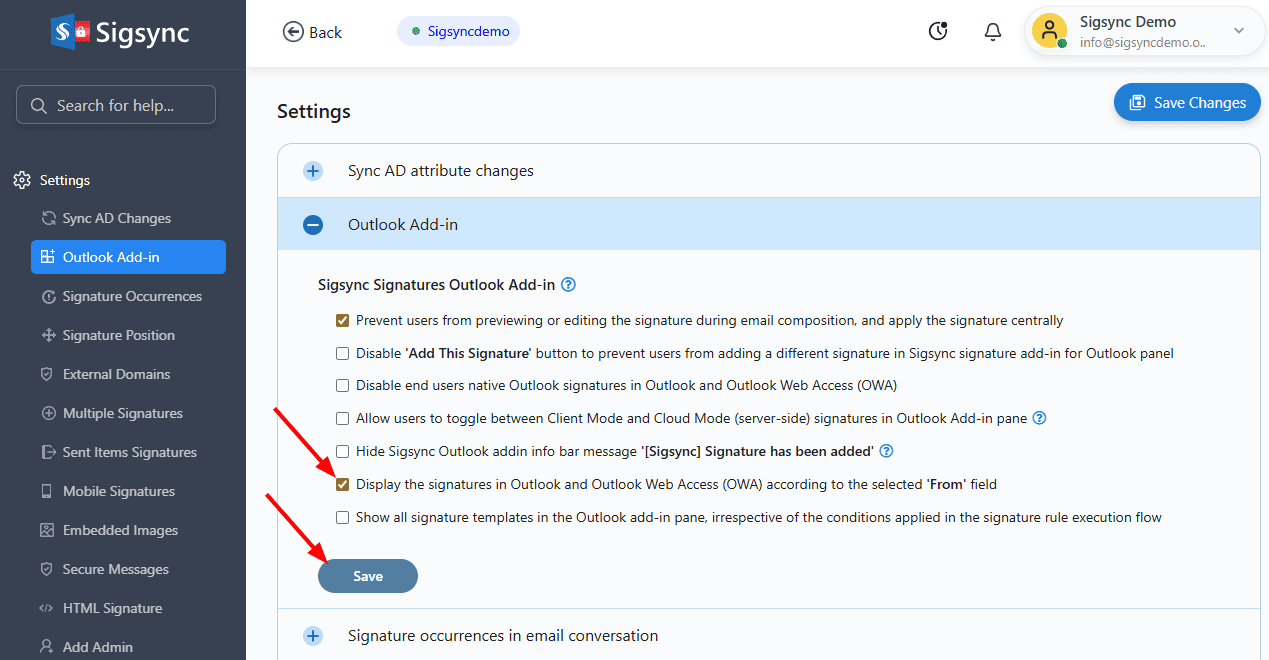The height and width of the screenshot is (660, 1269).
Task: Go Back using the header button
Action: point(312,32)
